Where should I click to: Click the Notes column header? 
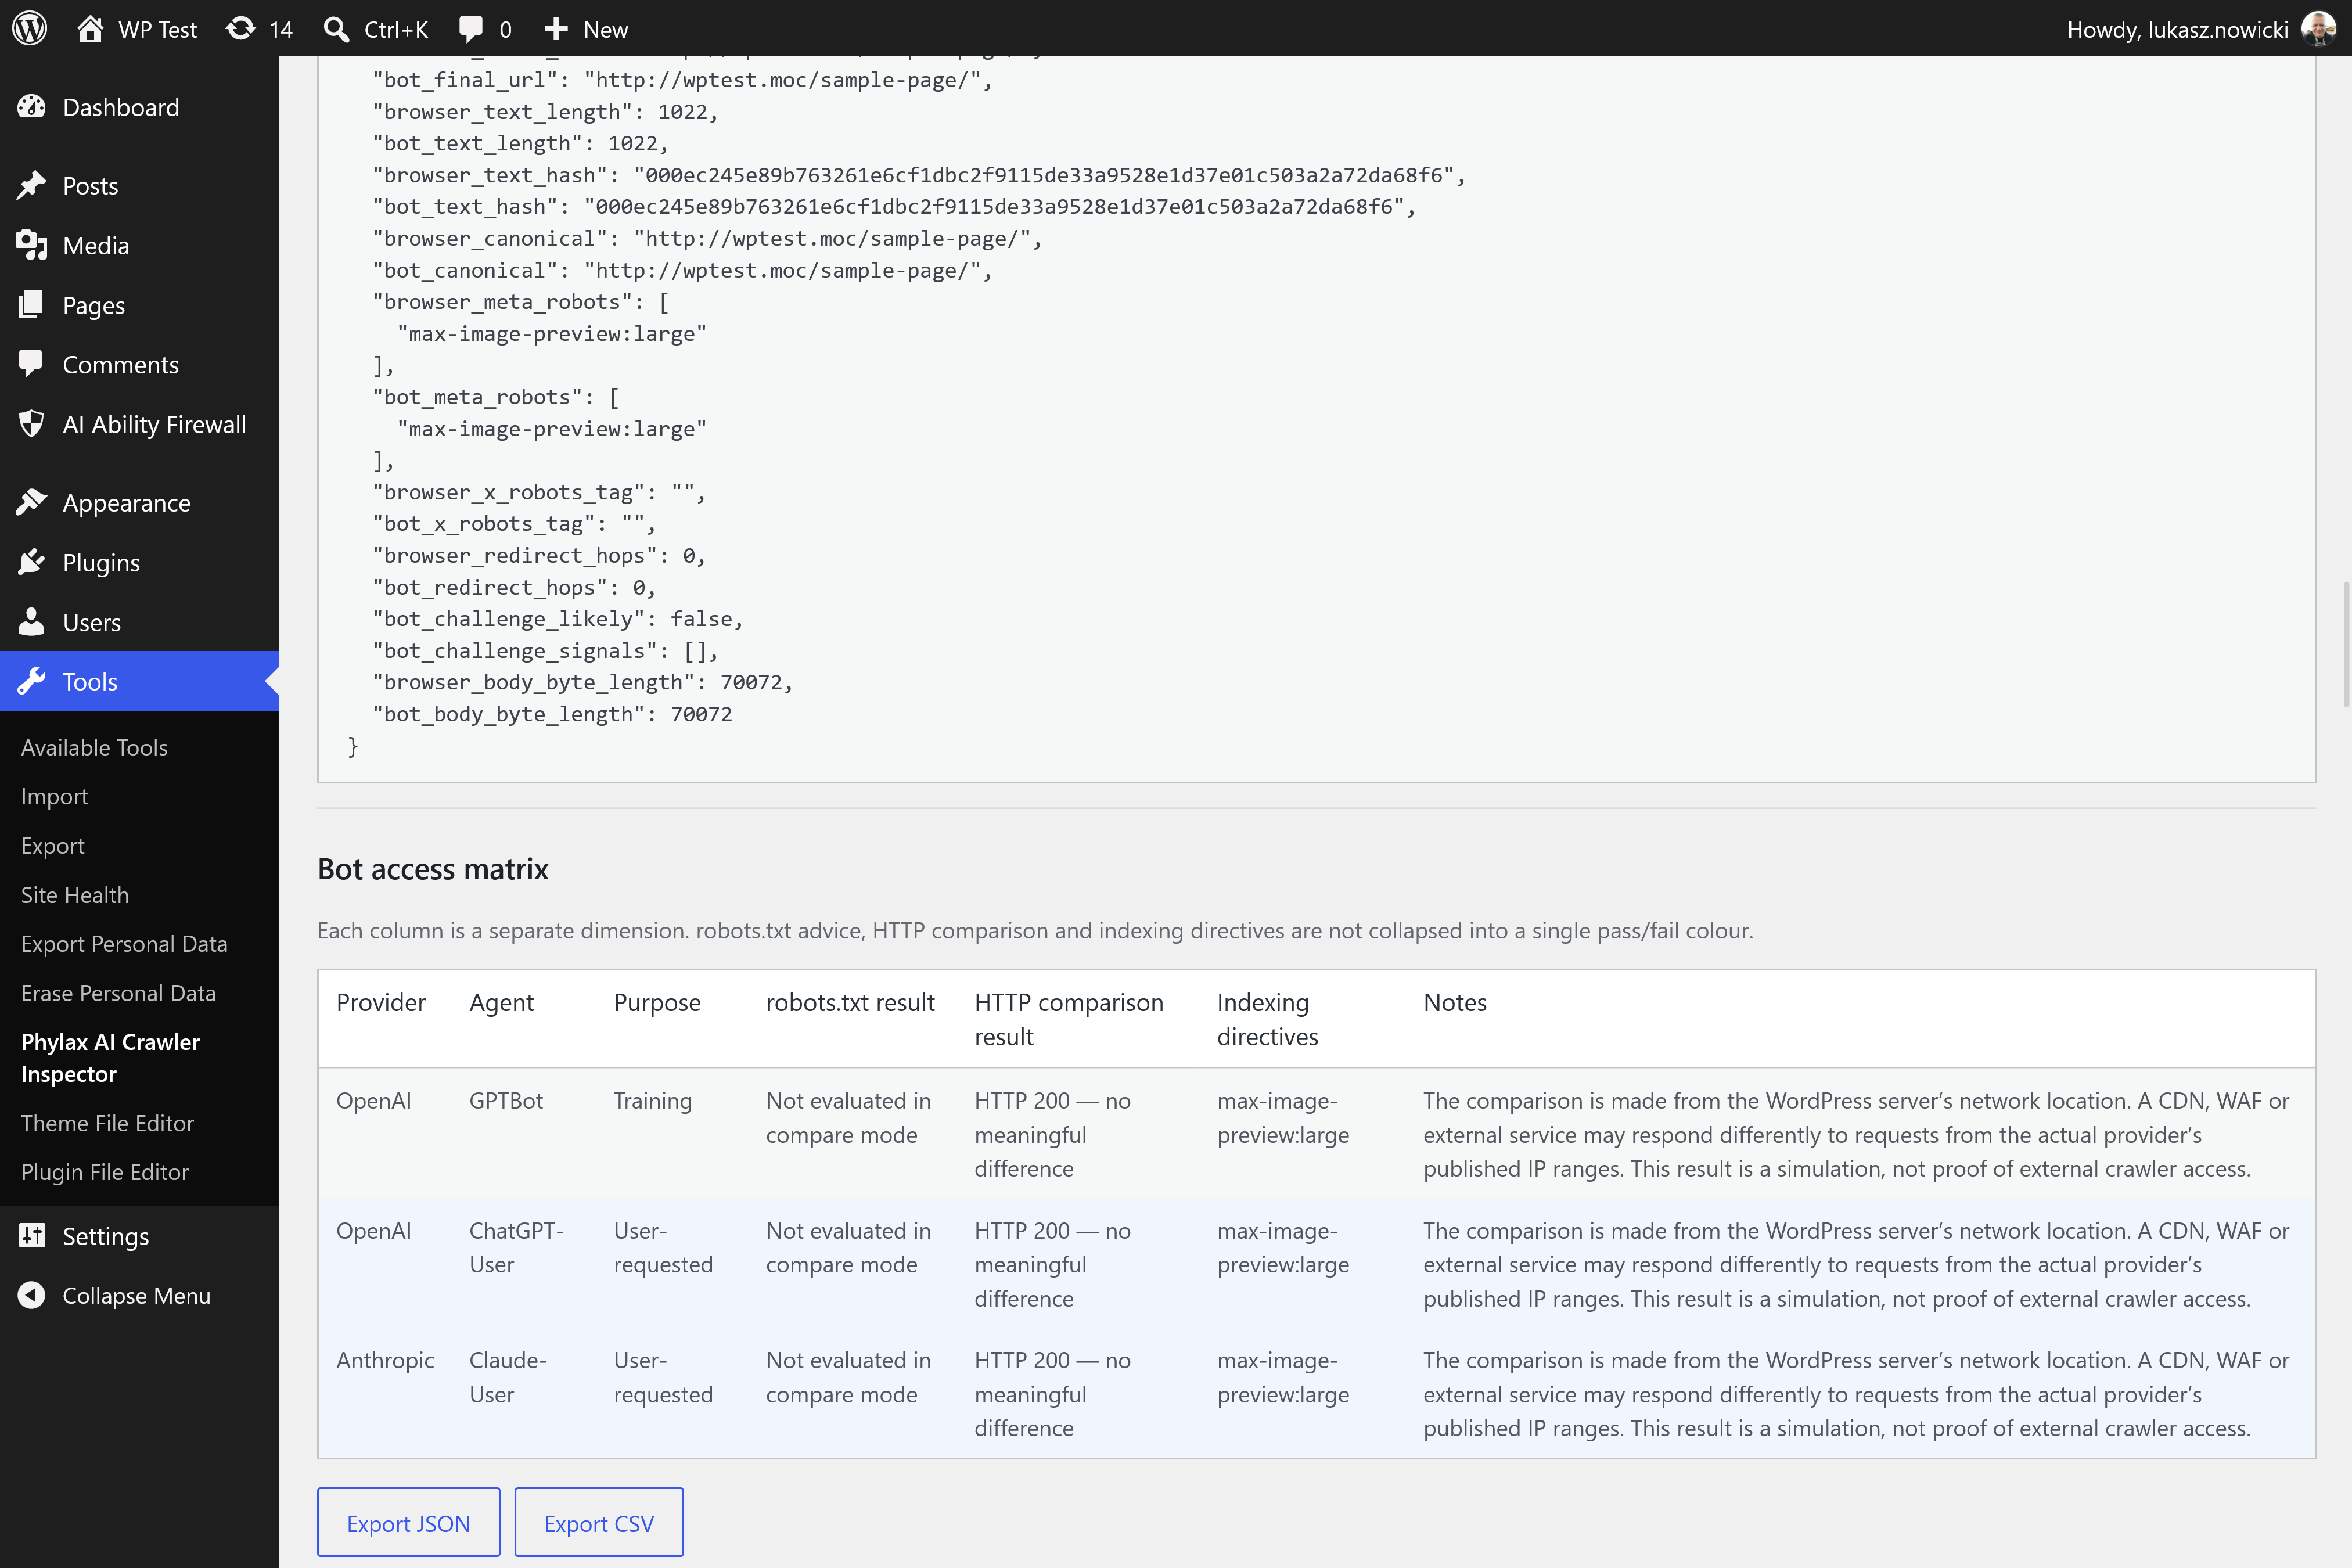click(x=1454, y=1002)
